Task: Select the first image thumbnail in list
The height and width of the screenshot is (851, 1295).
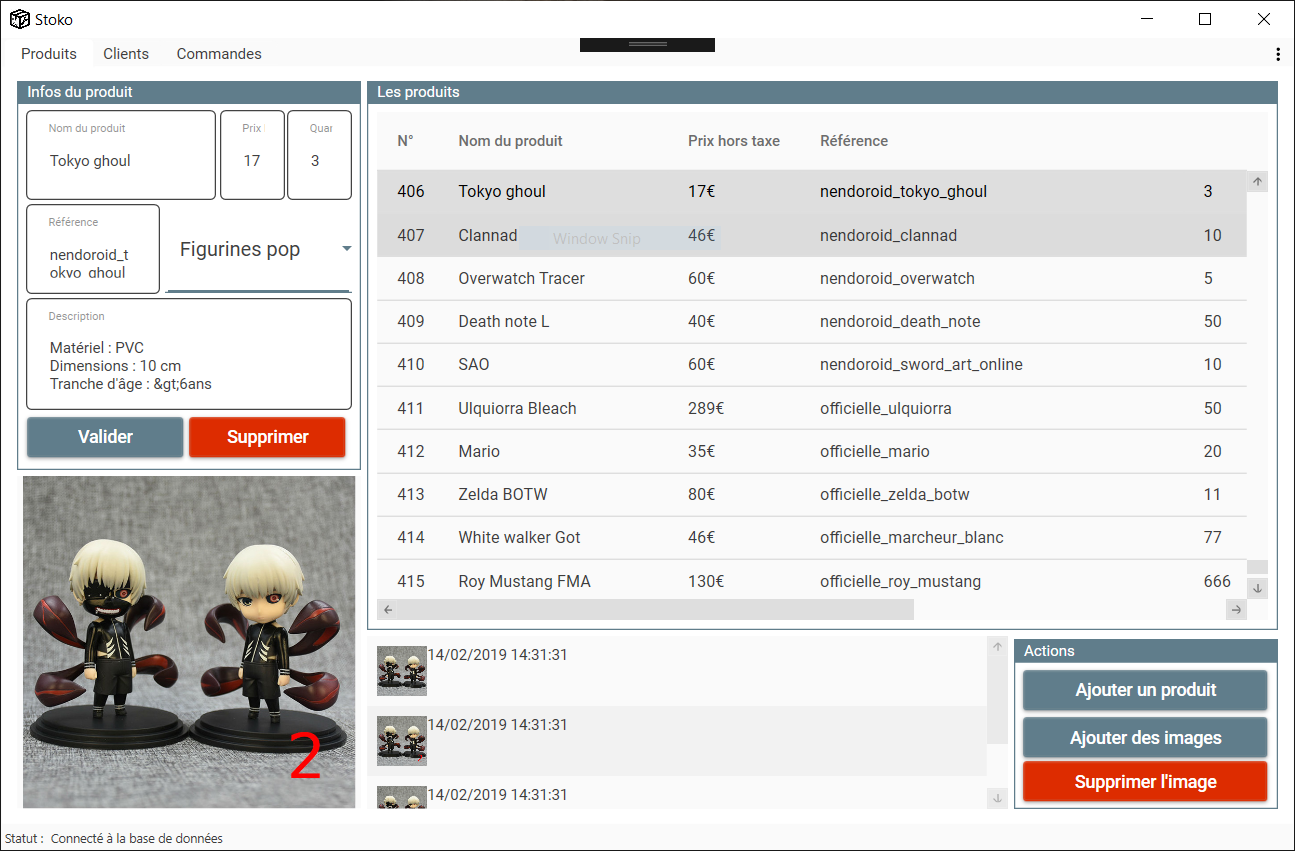Action: [402, 671]
